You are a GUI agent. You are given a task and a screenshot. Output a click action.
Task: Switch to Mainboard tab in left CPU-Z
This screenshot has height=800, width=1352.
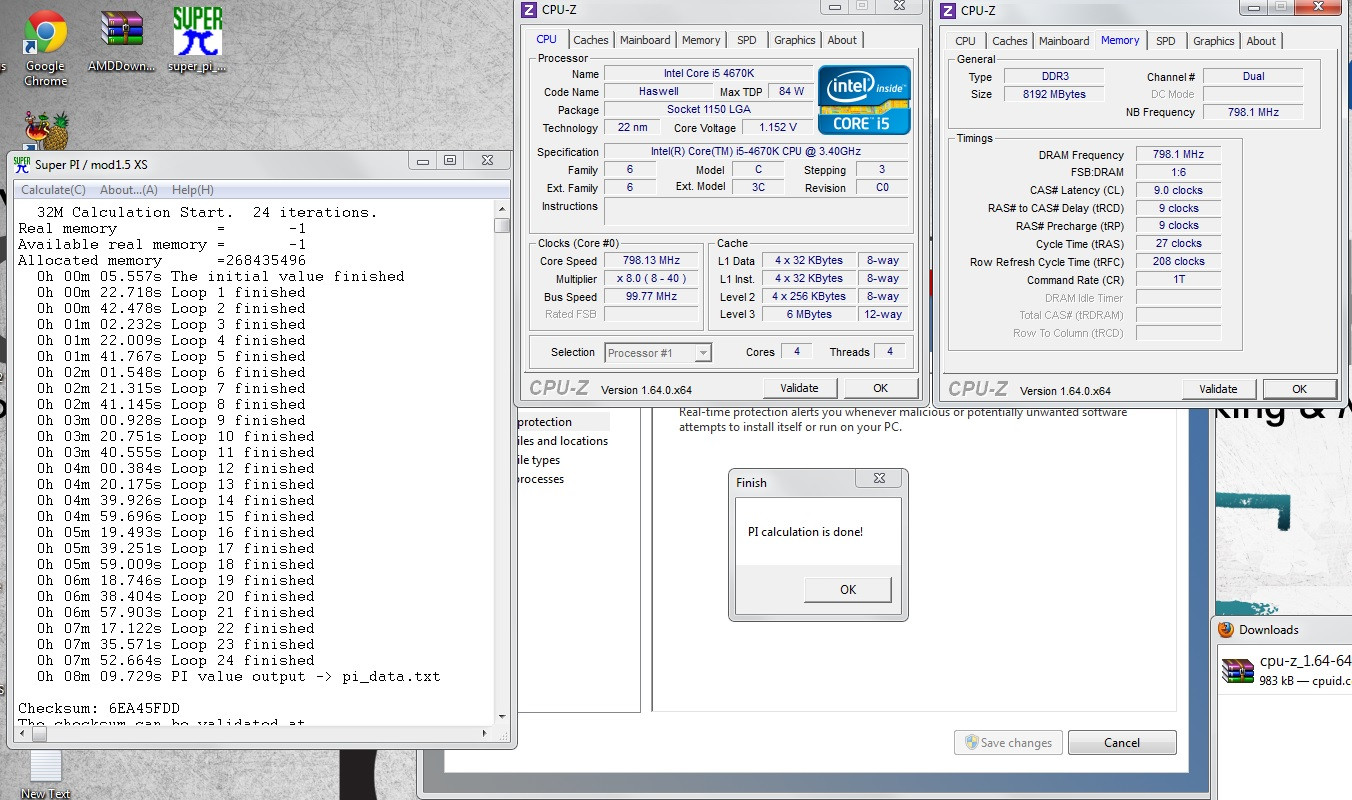[x=645, y=40]
